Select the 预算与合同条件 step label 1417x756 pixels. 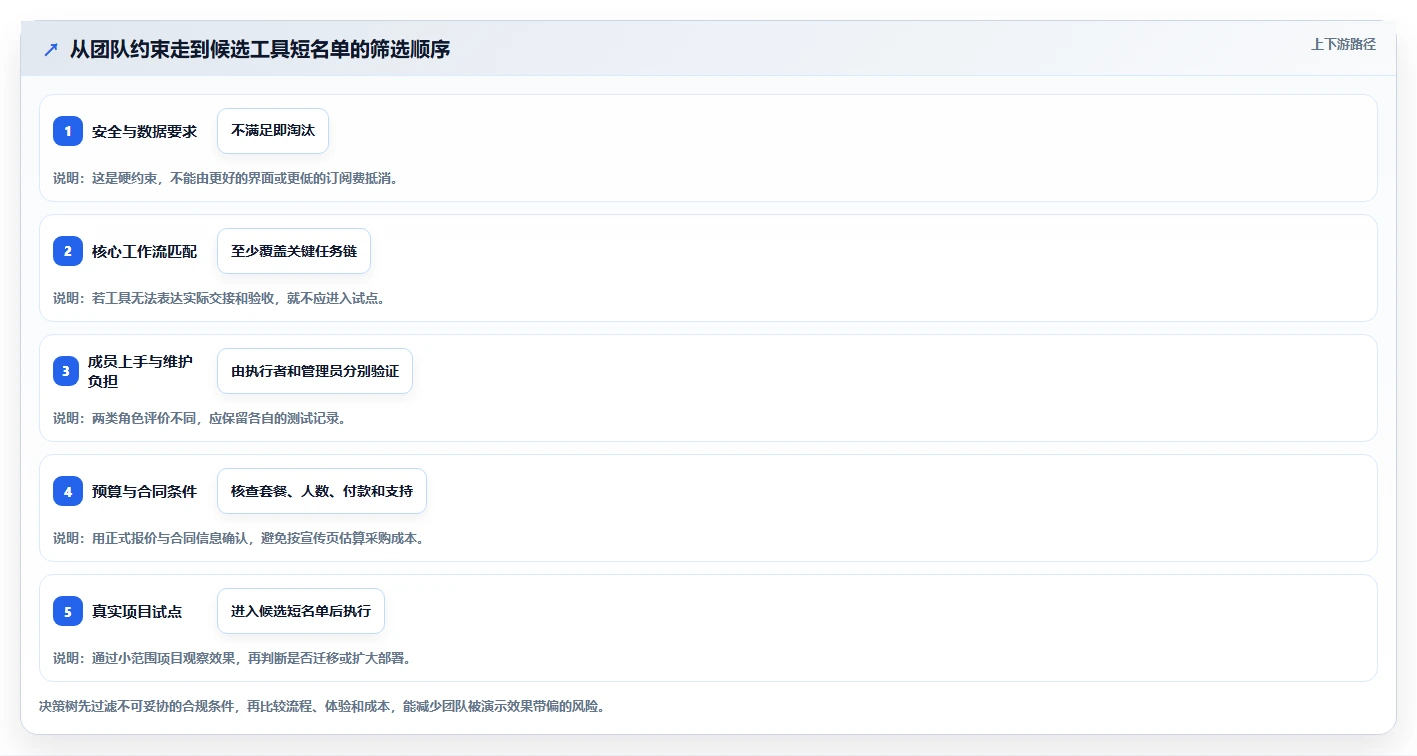[144, 491]
